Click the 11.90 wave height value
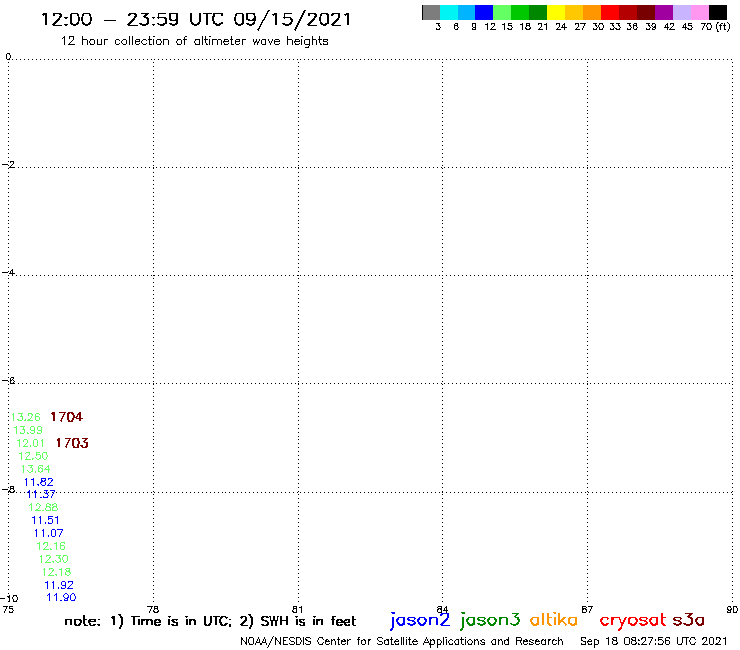Viewport: 740px width, 650px height. tap(61, 598)
